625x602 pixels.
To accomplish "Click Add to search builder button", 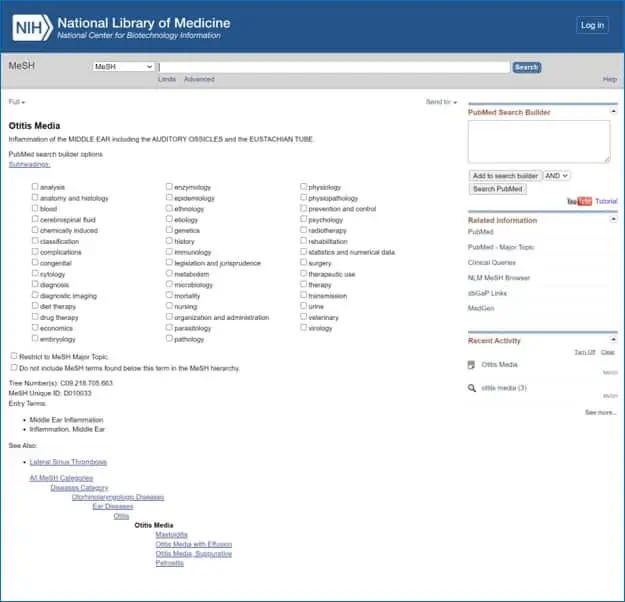I will point(505,175).
